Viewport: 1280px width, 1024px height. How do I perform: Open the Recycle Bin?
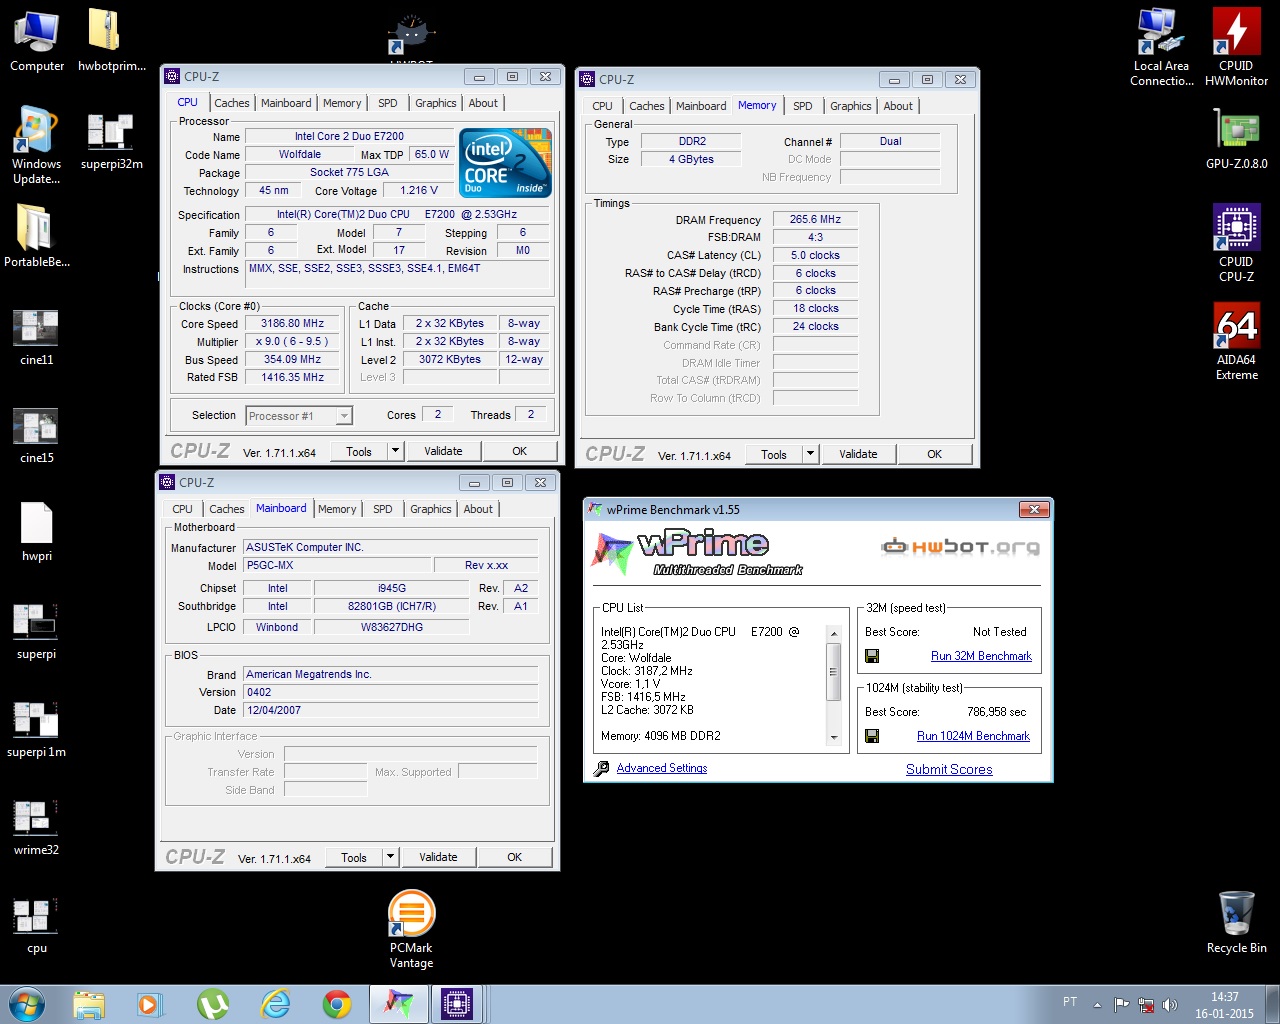(1237, 922)
